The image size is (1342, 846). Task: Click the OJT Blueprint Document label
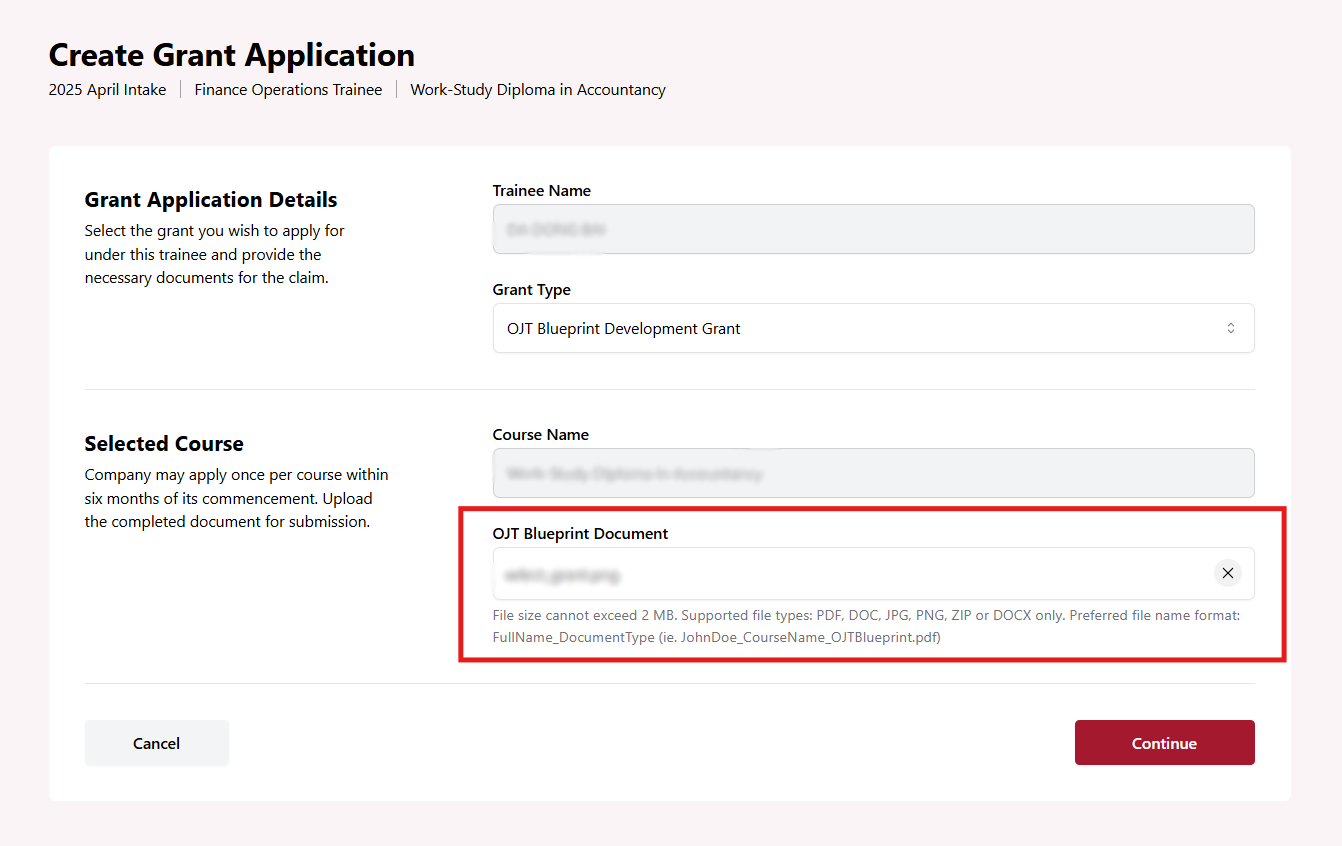tap(580, 534)
